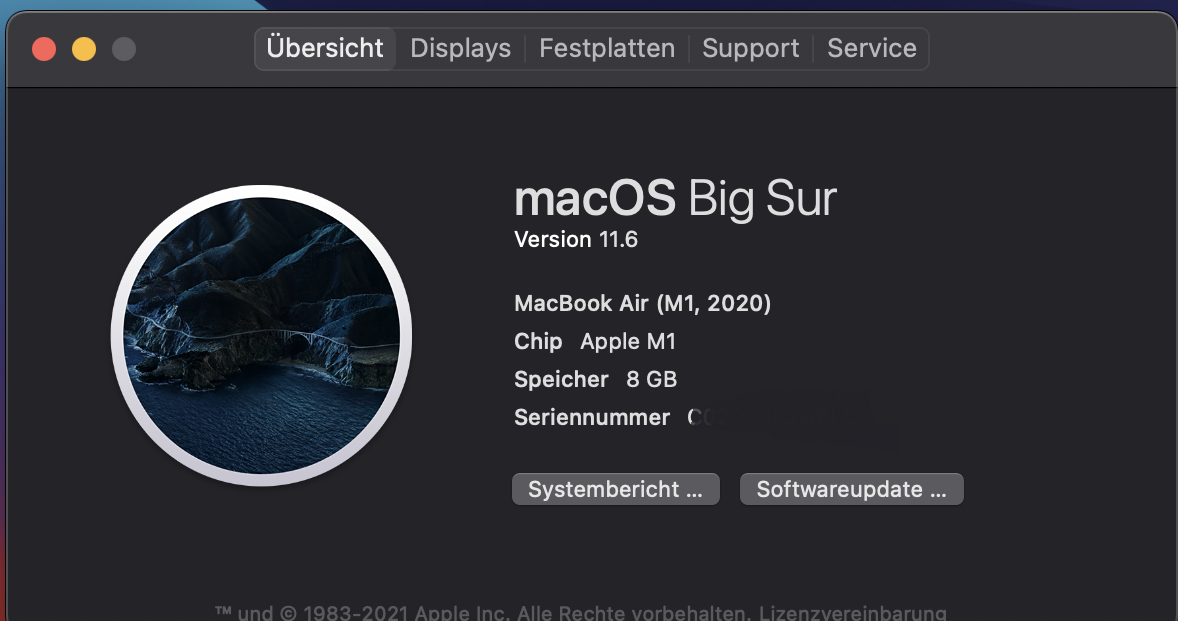This screenshot has height=621, width=1178.
Task: Switch to the Übersicht tab
Action: pyautogui.click(x=325, y=49)
